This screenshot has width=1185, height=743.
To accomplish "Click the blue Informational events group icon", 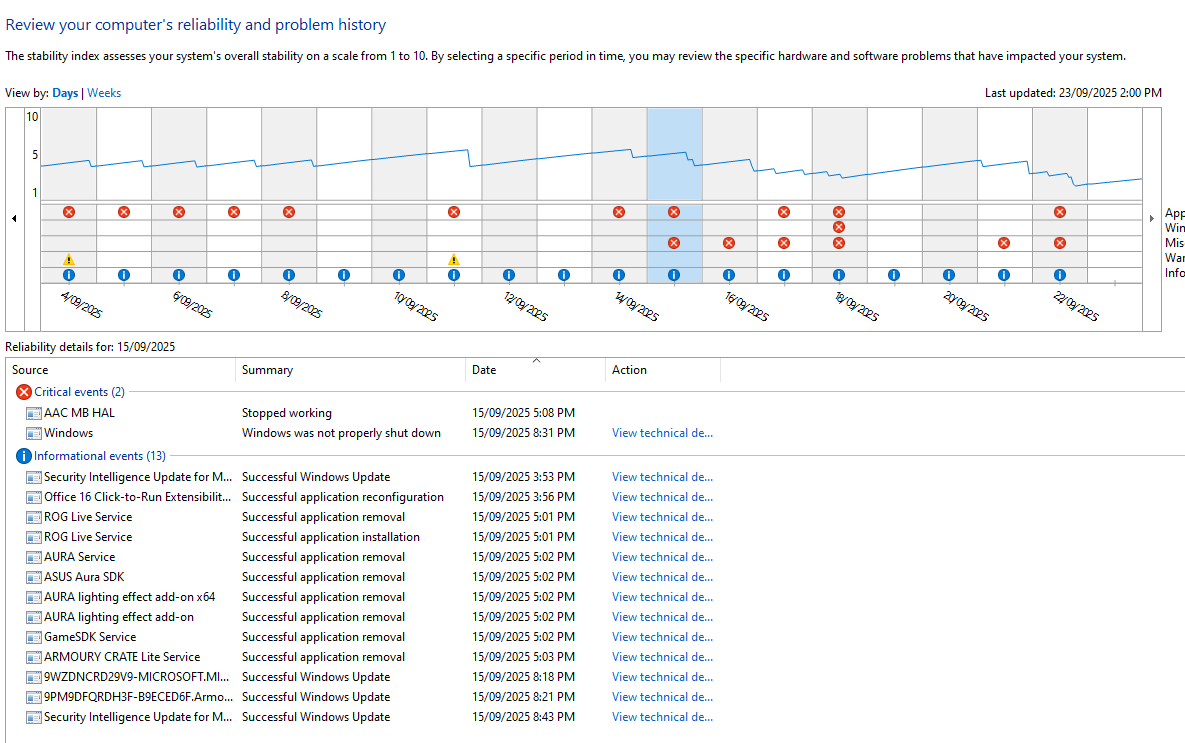I will [24, 456].
